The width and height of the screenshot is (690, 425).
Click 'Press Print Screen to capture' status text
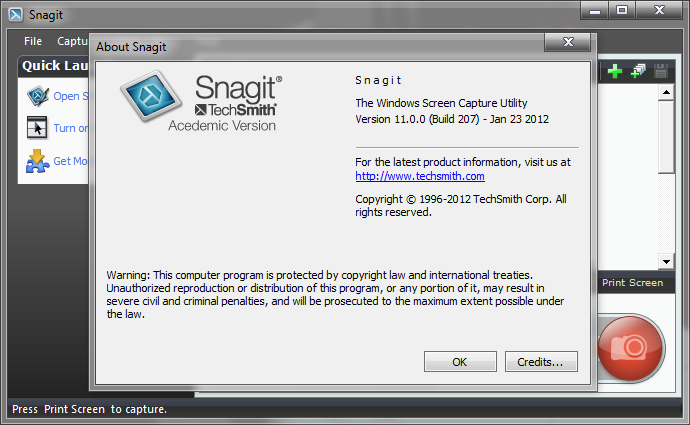pos(89,409)
